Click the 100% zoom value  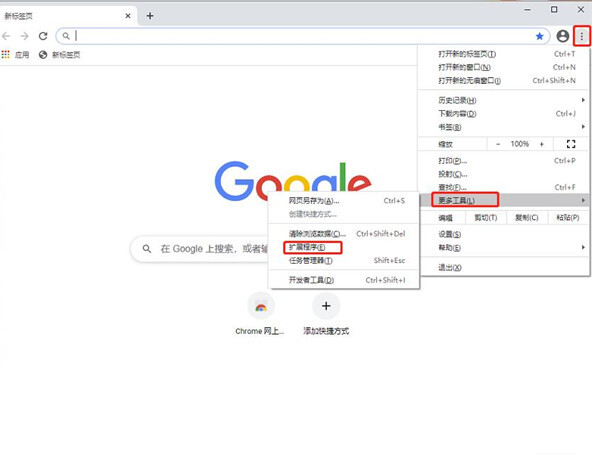click(520, 144)
